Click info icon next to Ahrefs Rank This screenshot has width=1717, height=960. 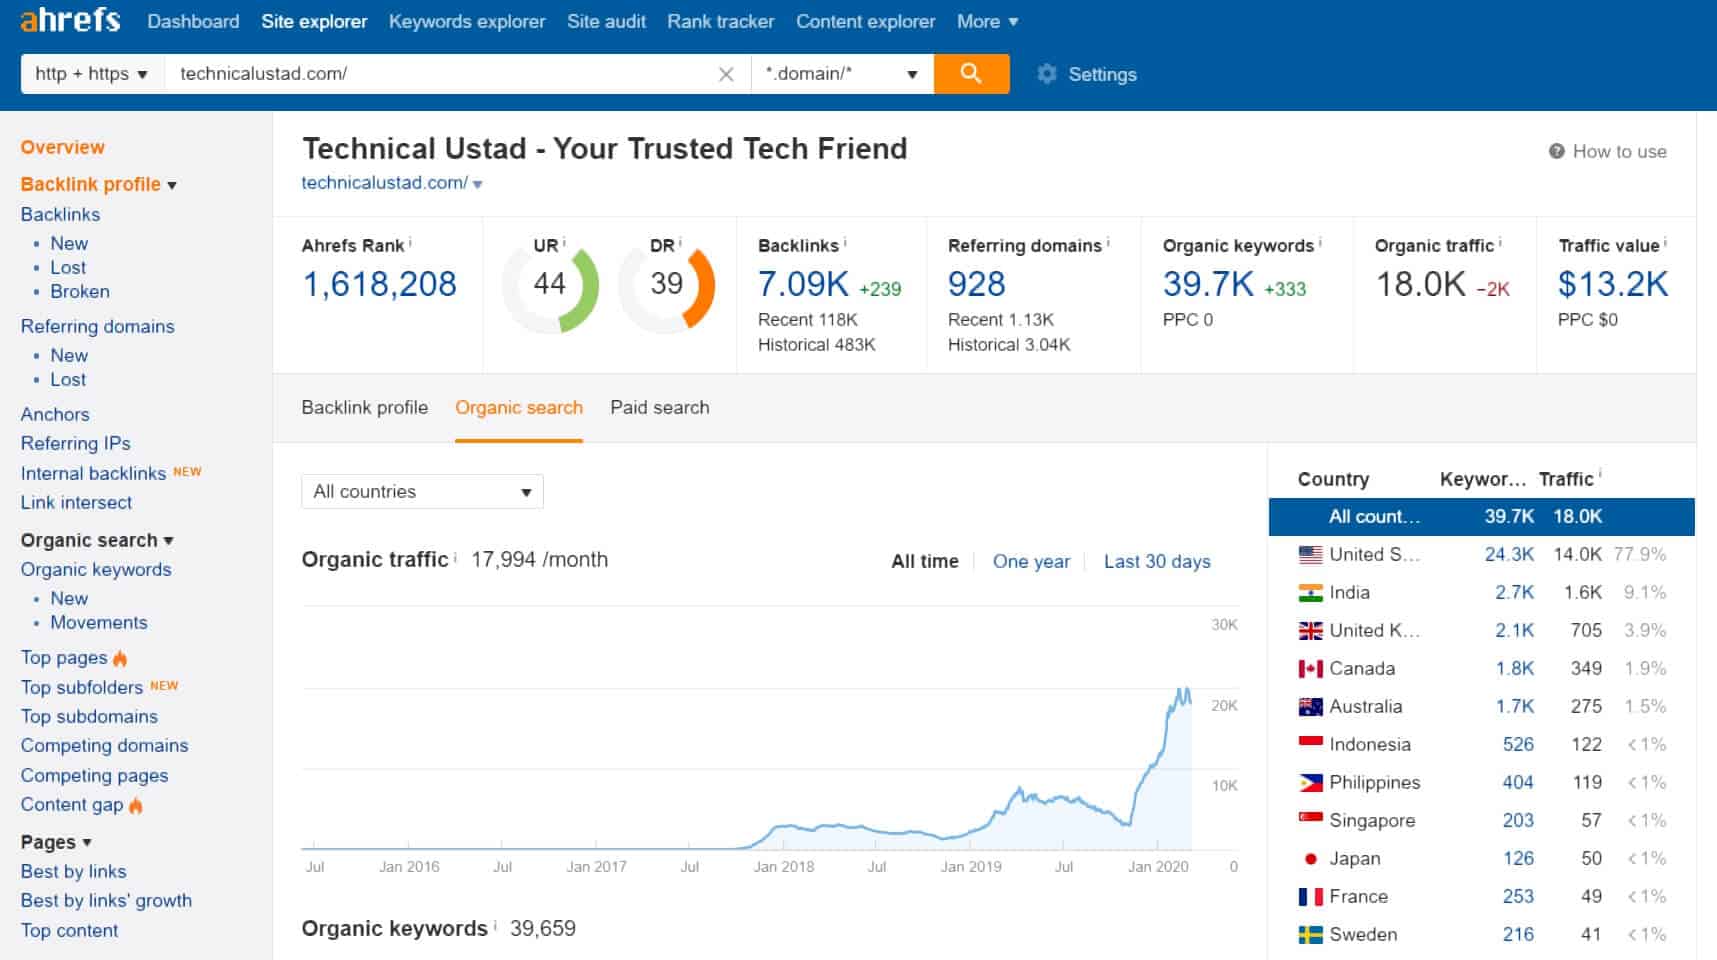(410, 243)
